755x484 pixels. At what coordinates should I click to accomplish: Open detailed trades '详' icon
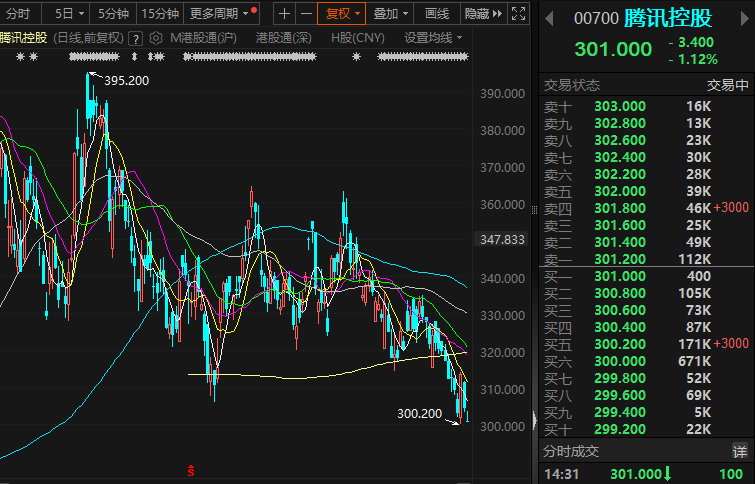coord(740,451)
